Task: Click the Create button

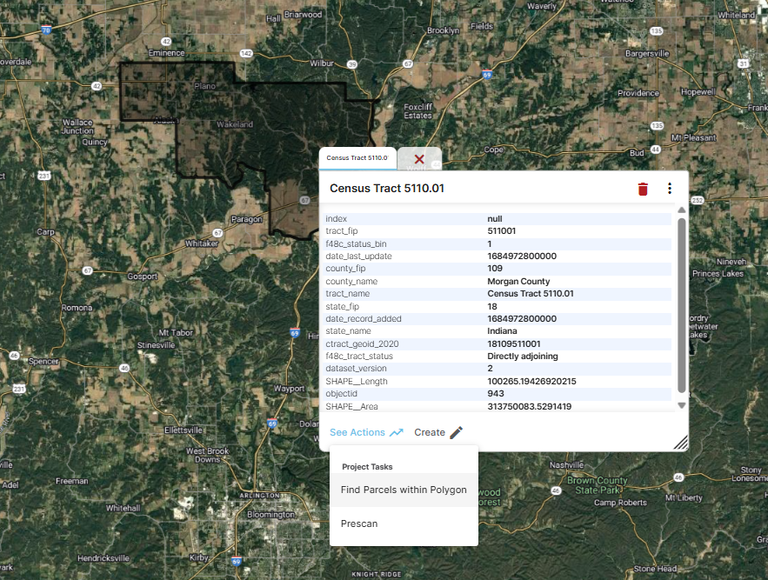Action: pos(438,433)
